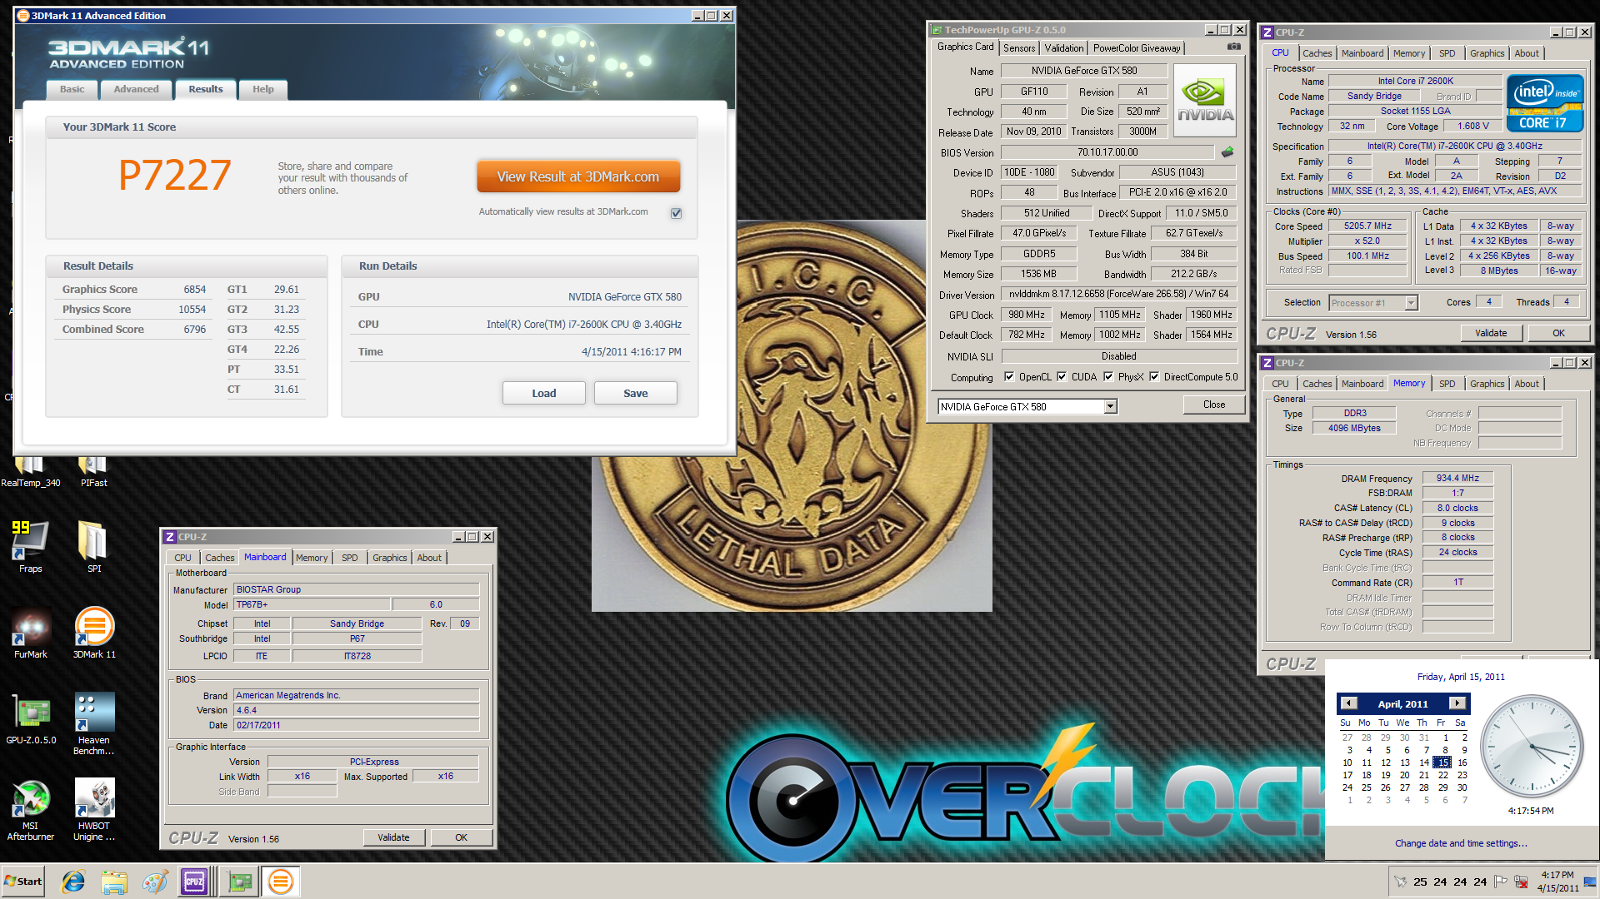Image resolution: width=1600 pixels, height=899 pixels.
Task: Click the DRAM Frequency value 934.4 MHz
Action: [1457, 478]
